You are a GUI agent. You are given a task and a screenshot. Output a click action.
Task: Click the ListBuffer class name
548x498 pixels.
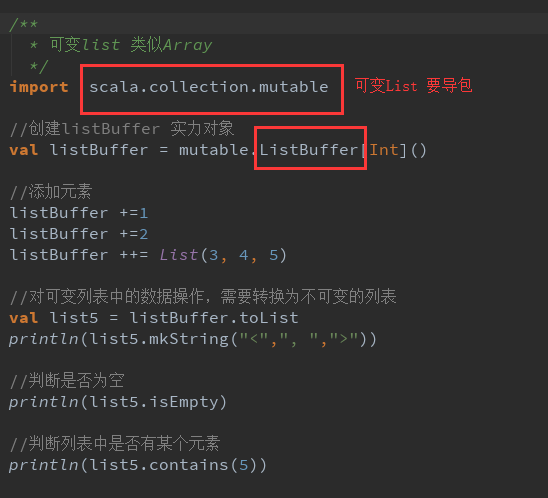pos(309,150)
